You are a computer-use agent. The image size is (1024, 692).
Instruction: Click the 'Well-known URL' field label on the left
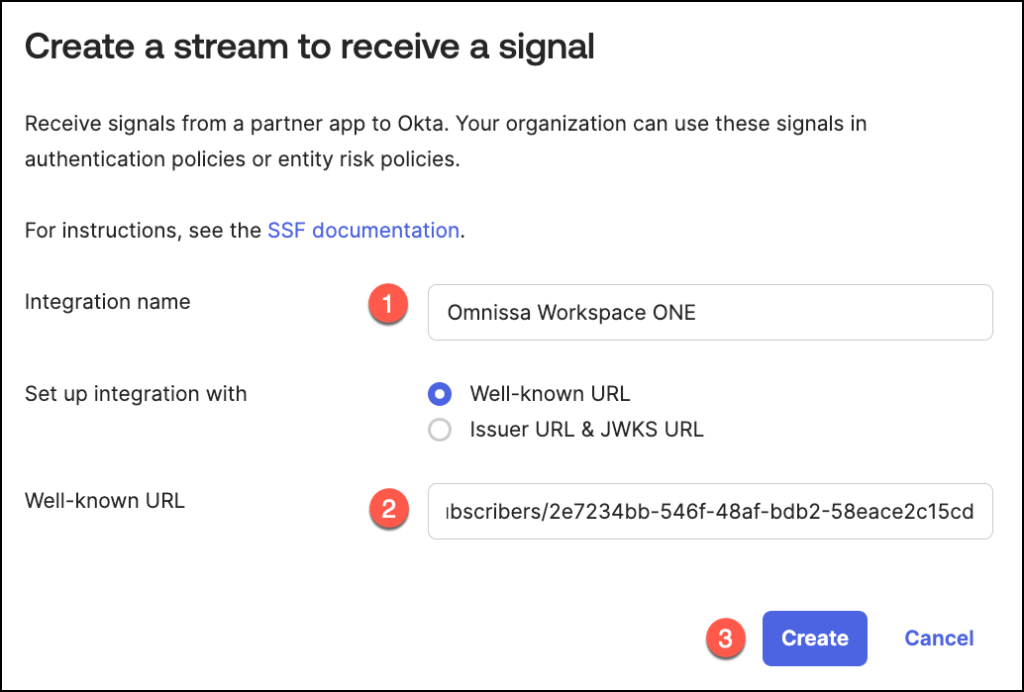[x=104, y=501]
